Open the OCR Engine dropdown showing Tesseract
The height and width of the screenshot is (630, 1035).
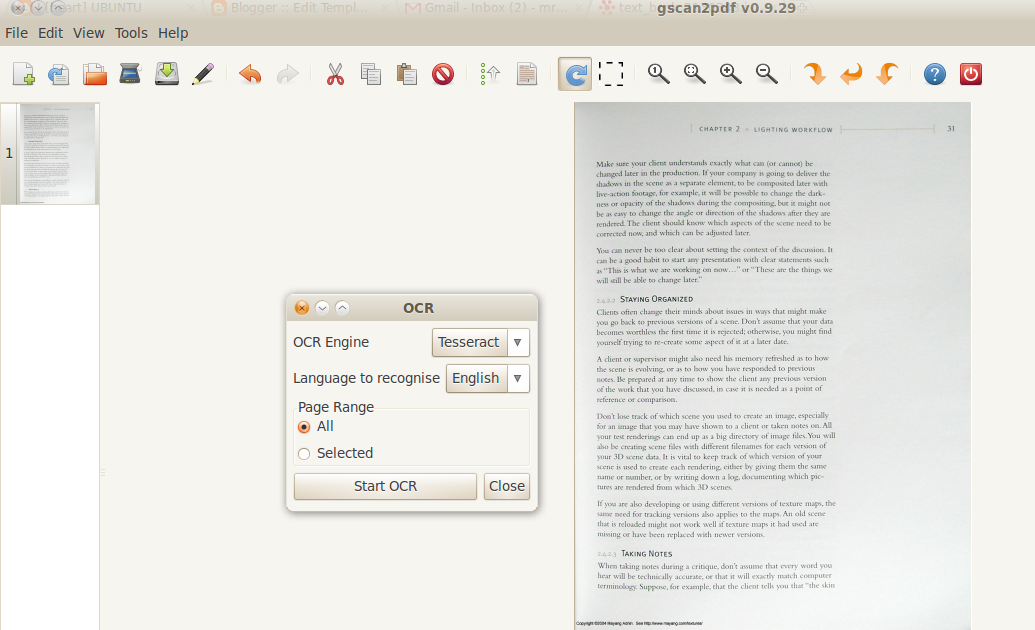(x=481, y=342)
